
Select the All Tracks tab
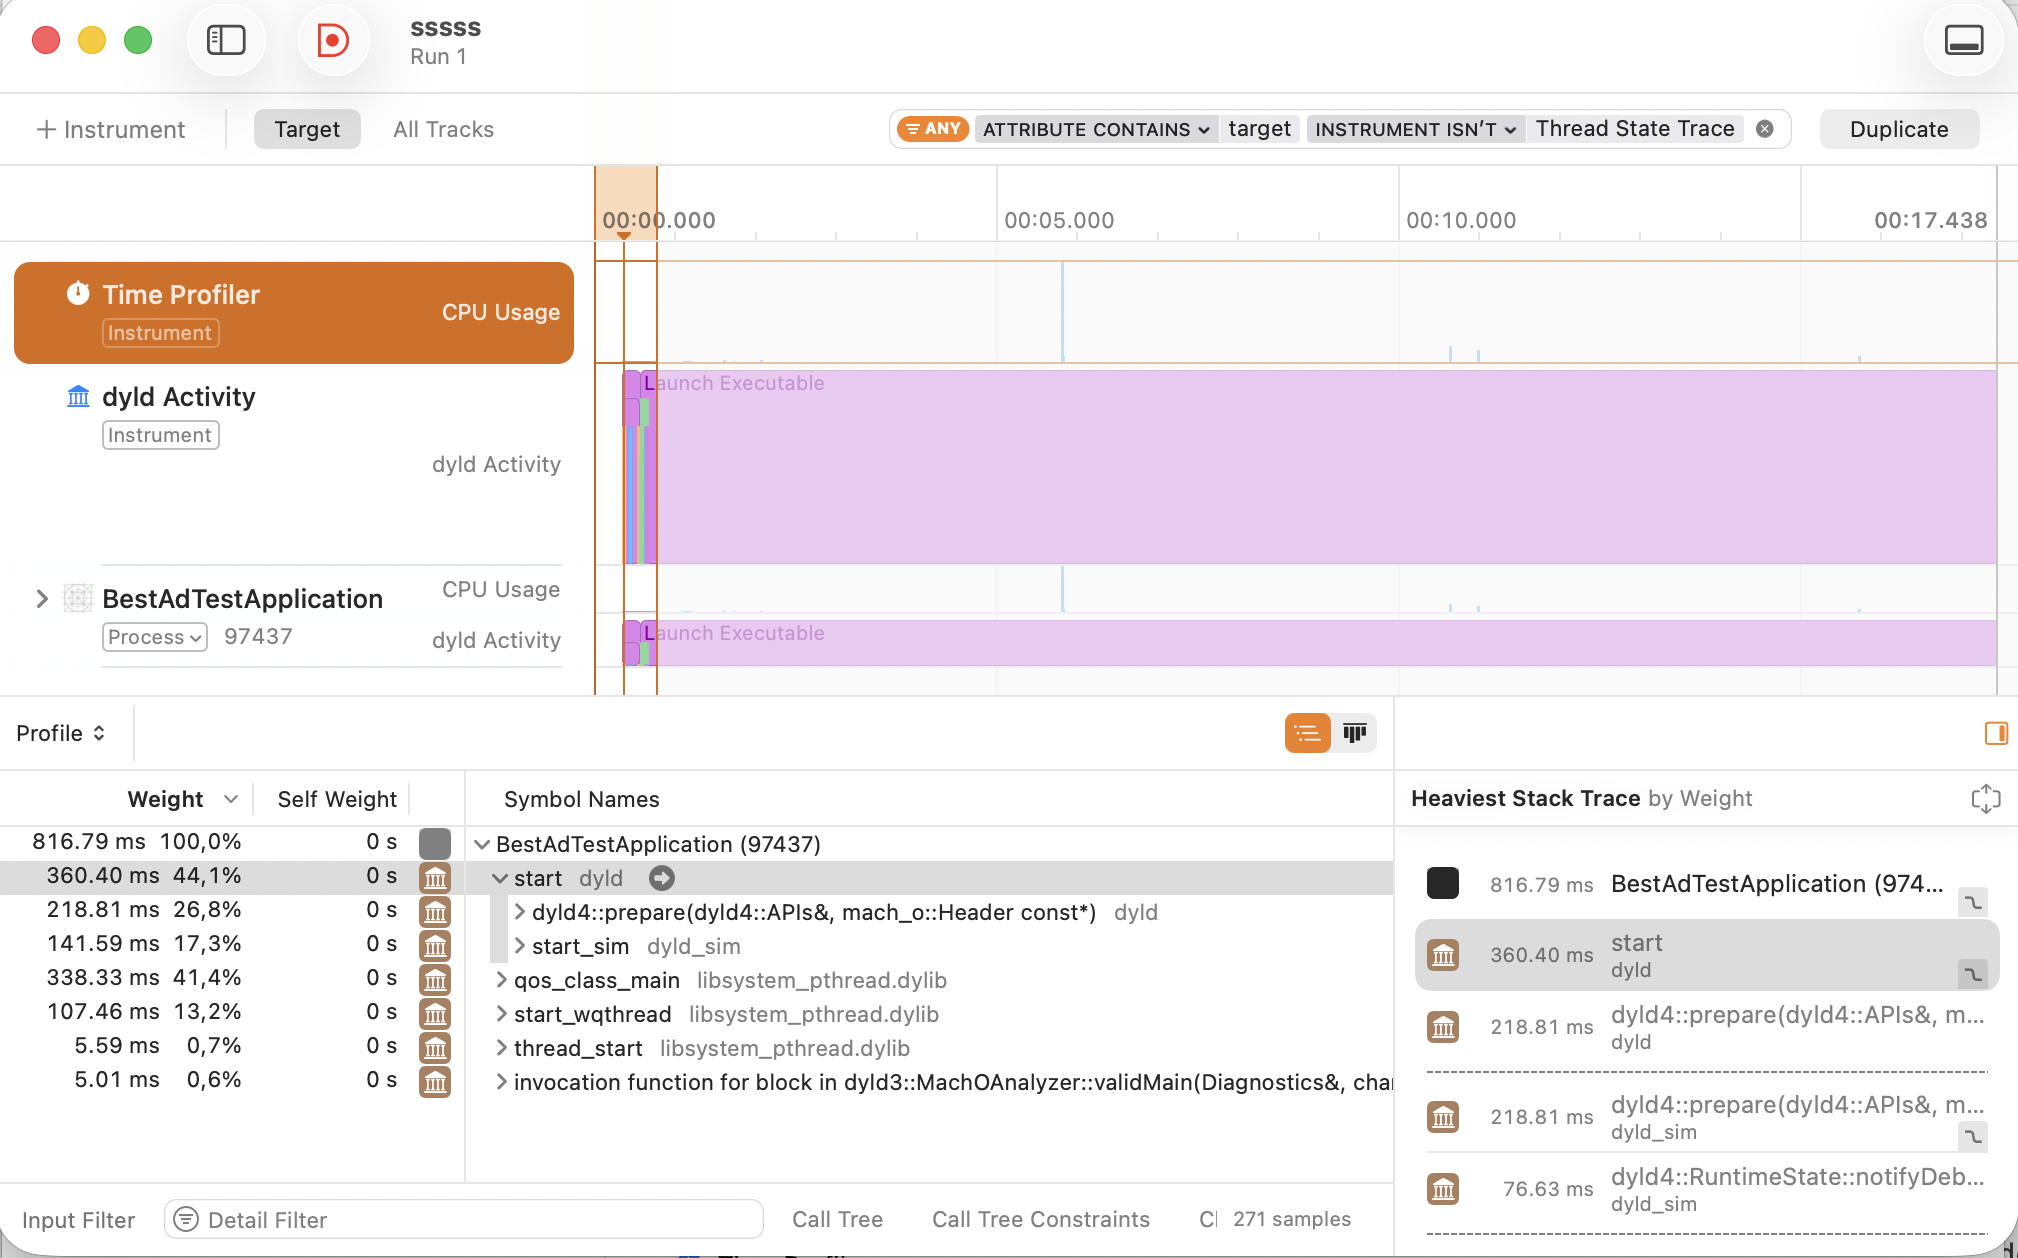[x=443, y=129]
